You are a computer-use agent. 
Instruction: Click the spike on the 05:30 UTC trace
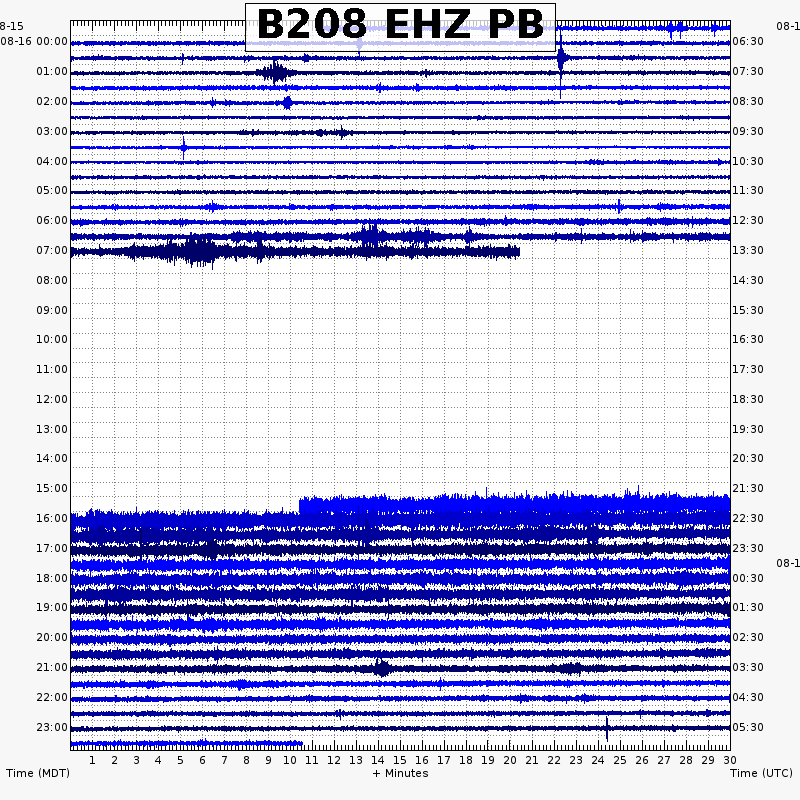click(607, 729)
